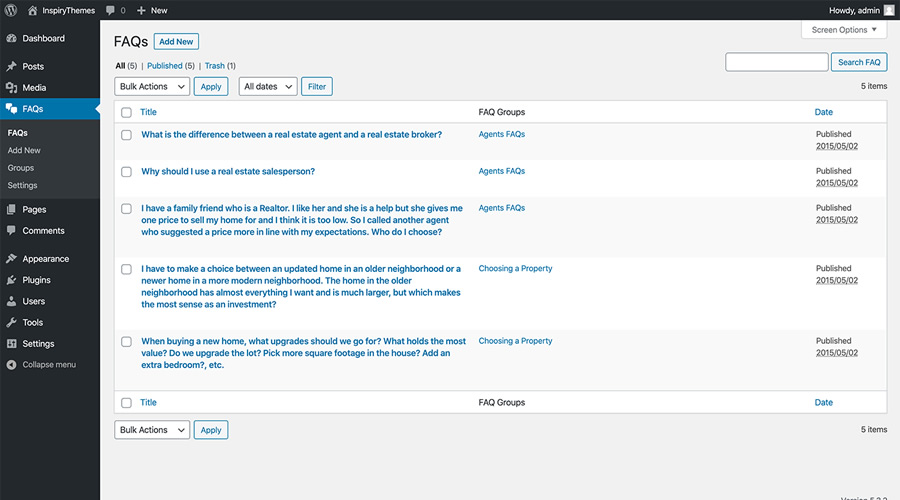Click the Users person icon

pos(11,301)
